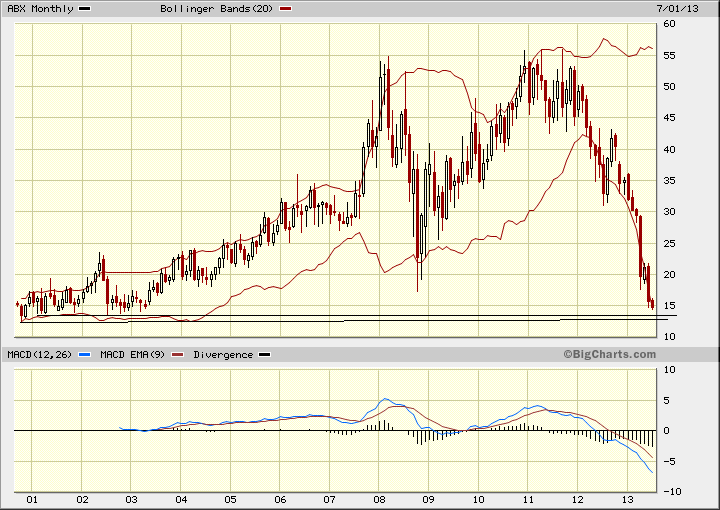Click the 25 price axis label
Image resolution: width=720 pixels, height=510 pixels.
click(x=669, y=243)
